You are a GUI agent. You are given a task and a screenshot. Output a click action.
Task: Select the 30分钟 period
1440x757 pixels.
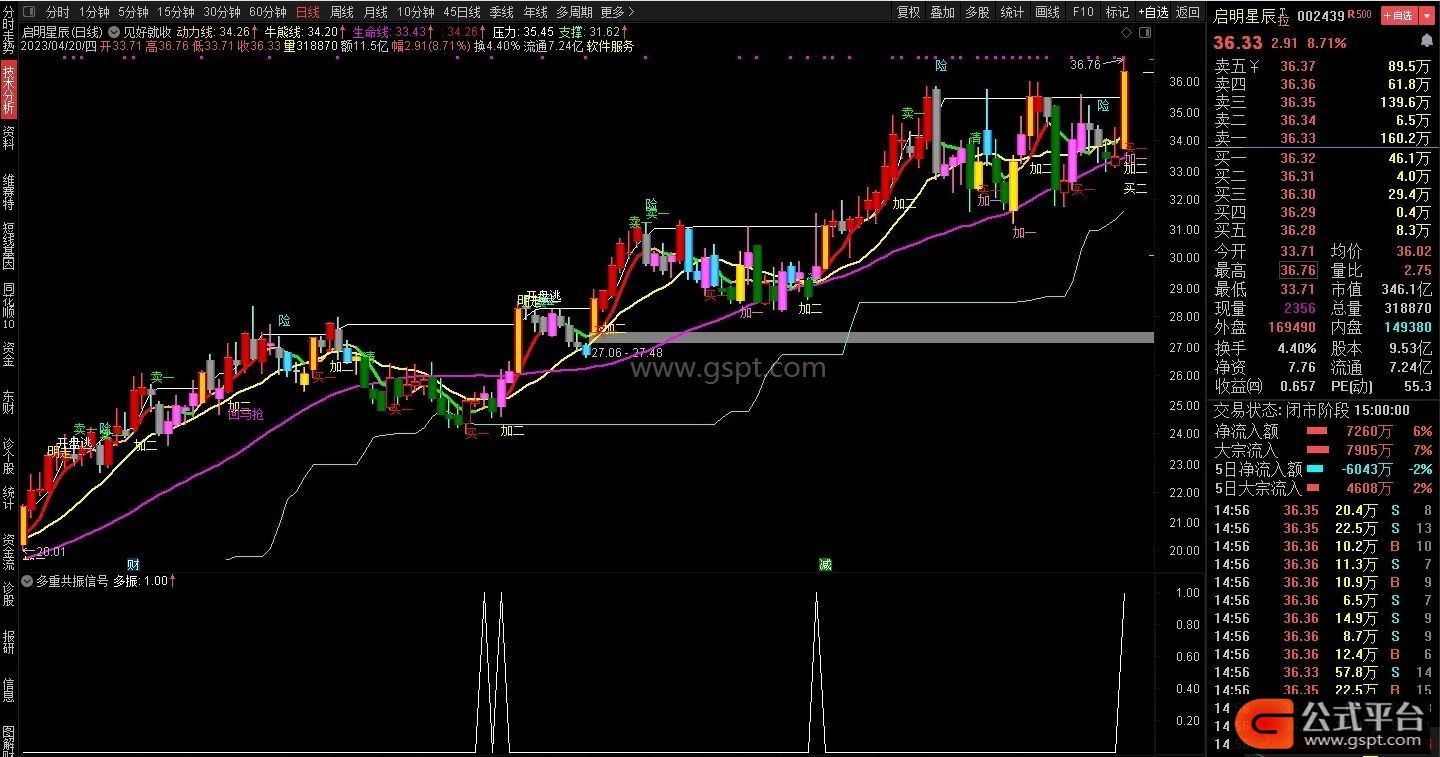tap(222, 12)
